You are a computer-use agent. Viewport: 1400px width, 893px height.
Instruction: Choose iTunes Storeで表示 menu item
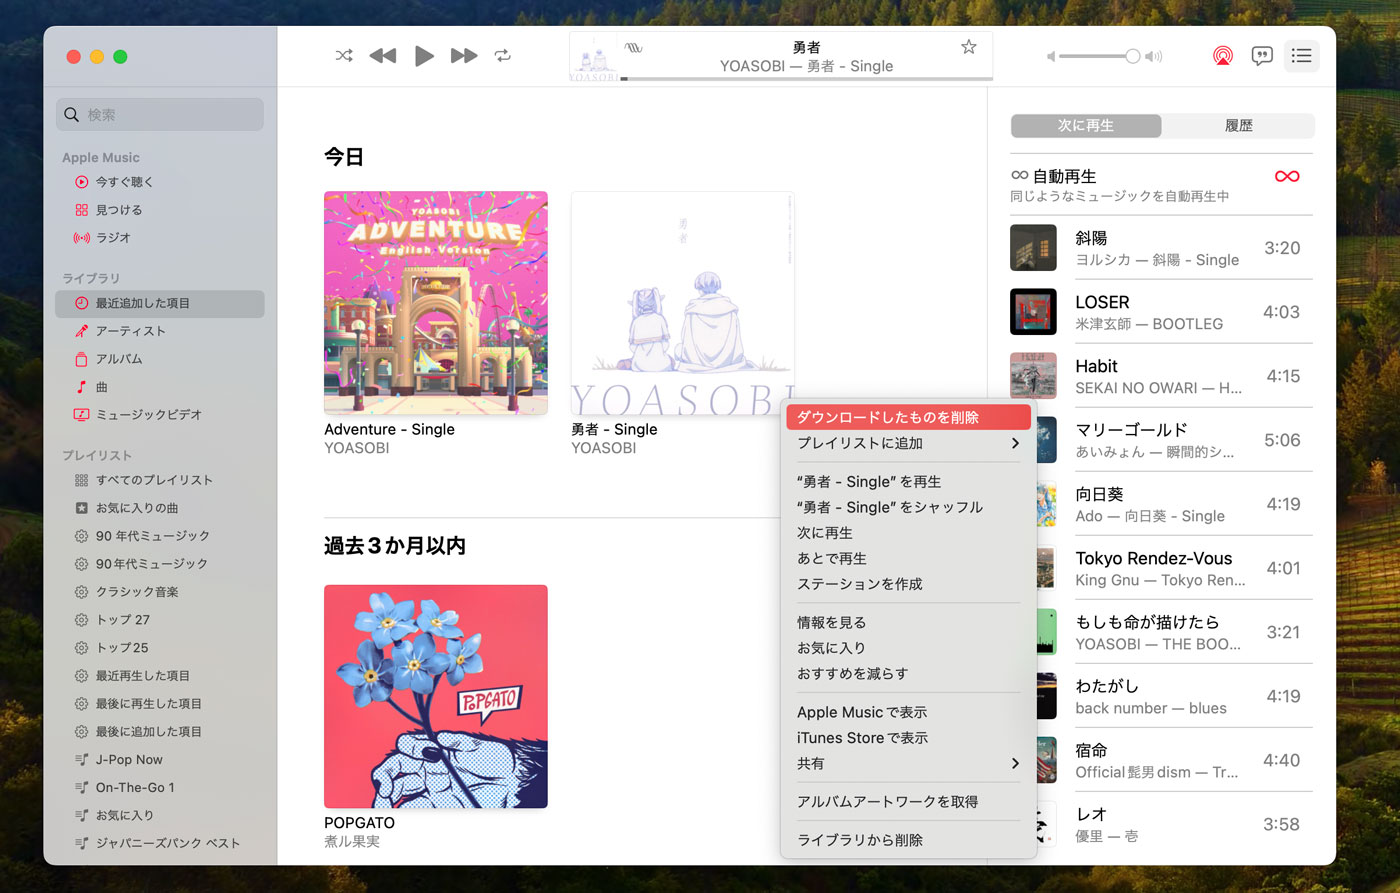(908, 738)
